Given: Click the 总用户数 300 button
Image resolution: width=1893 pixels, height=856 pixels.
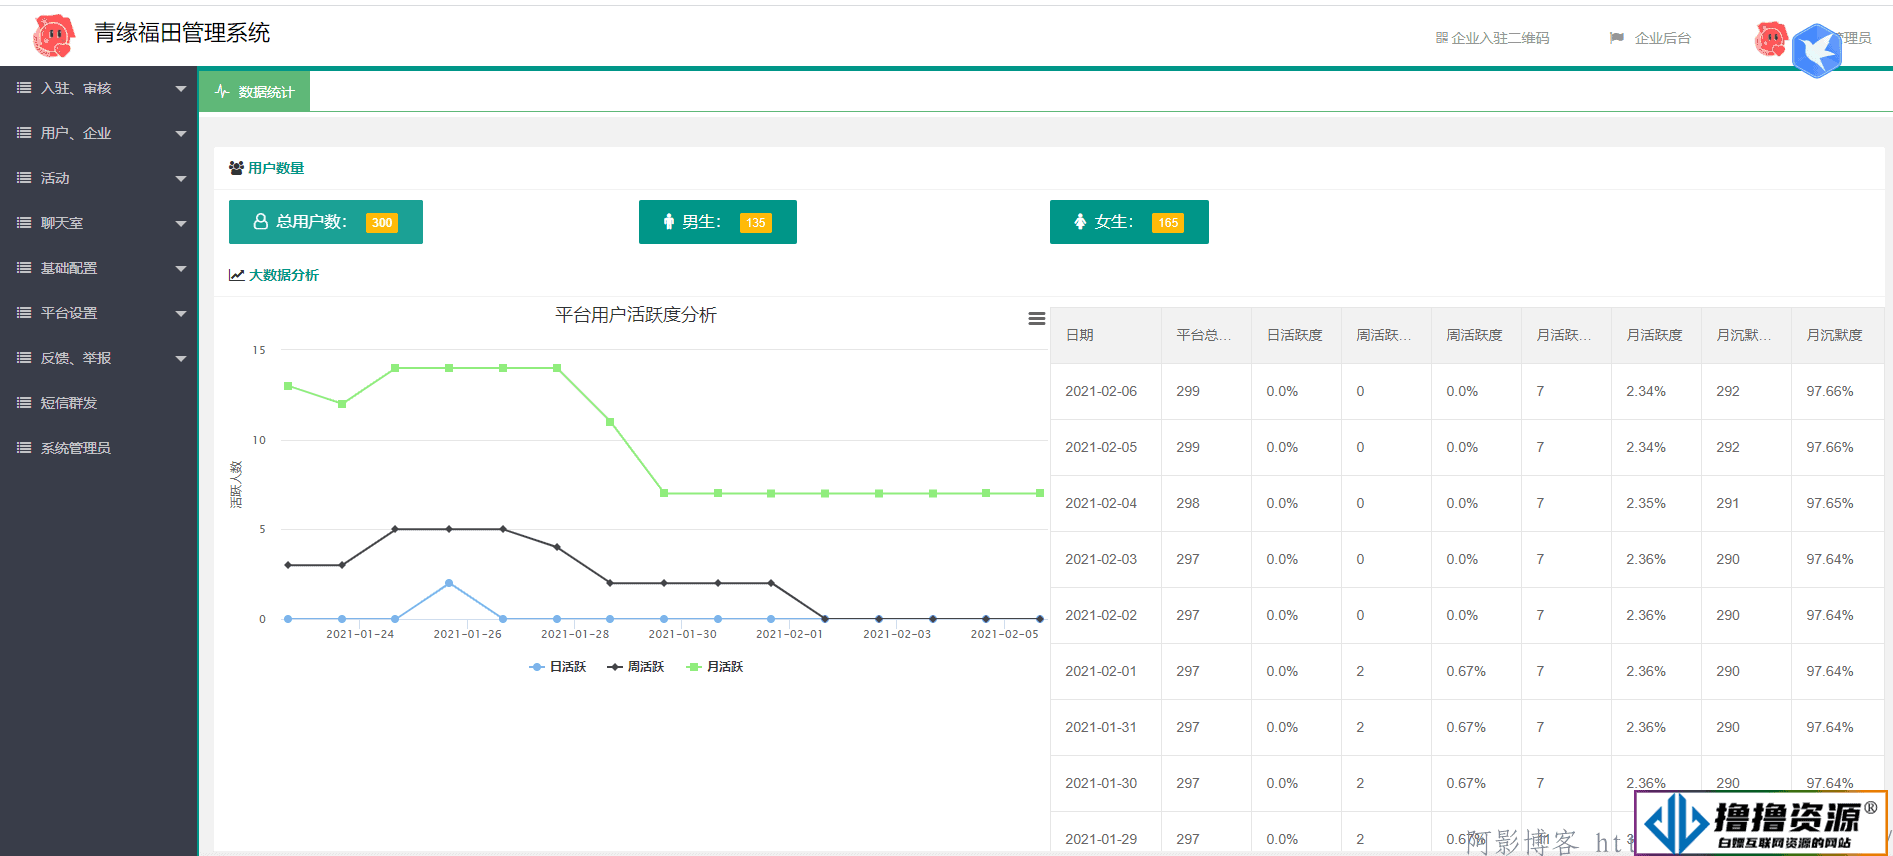Looking at the screenshot, I should coord(326,222).
